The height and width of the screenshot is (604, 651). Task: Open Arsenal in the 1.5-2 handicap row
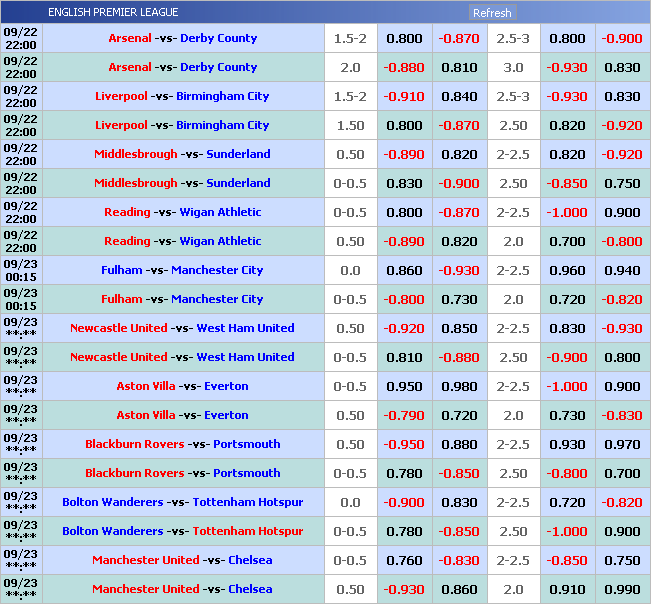[x=130, y=38]
